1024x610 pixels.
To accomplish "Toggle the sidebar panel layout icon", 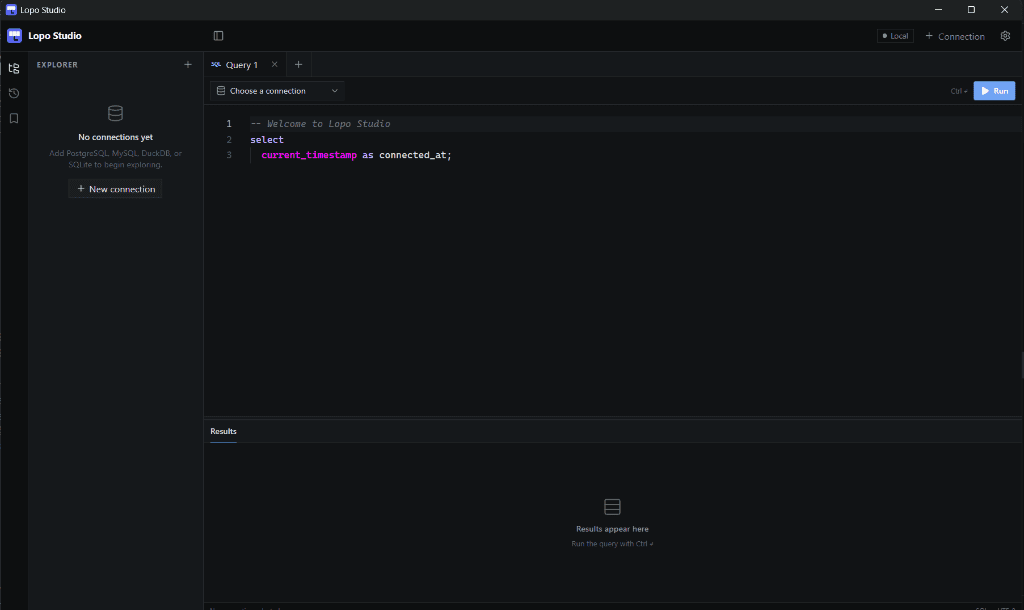I will tap(218, 36).
